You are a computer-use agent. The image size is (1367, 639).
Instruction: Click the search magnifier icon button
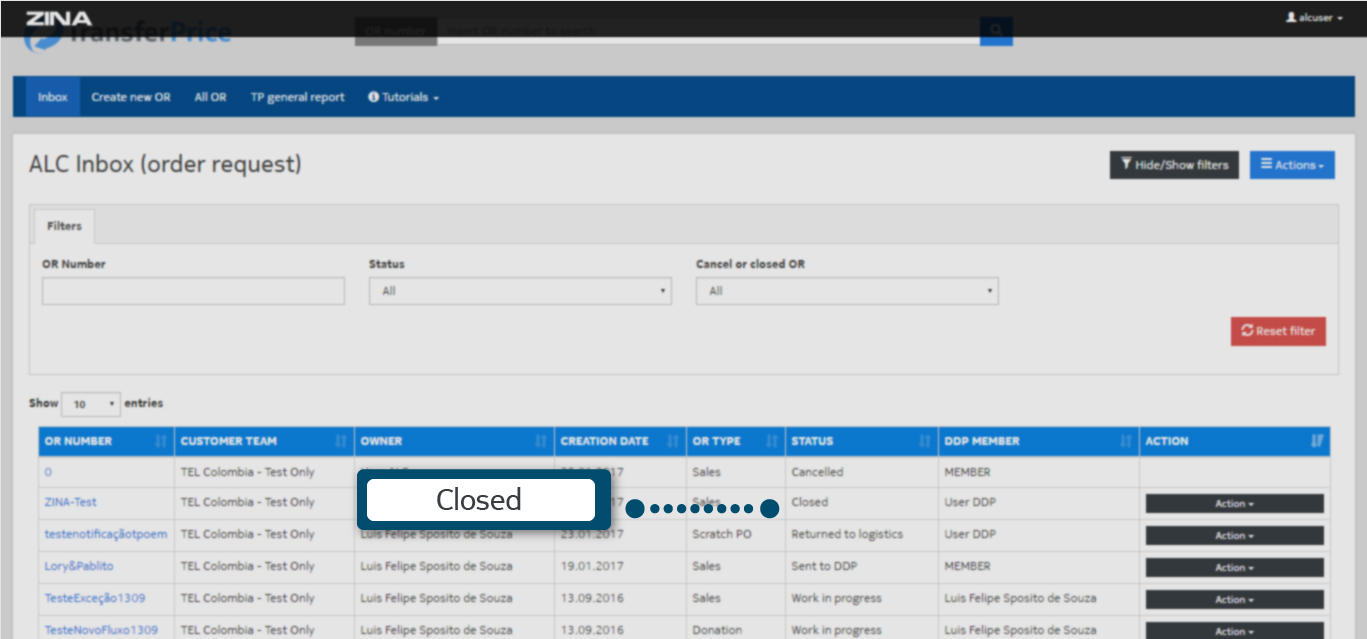996,31
